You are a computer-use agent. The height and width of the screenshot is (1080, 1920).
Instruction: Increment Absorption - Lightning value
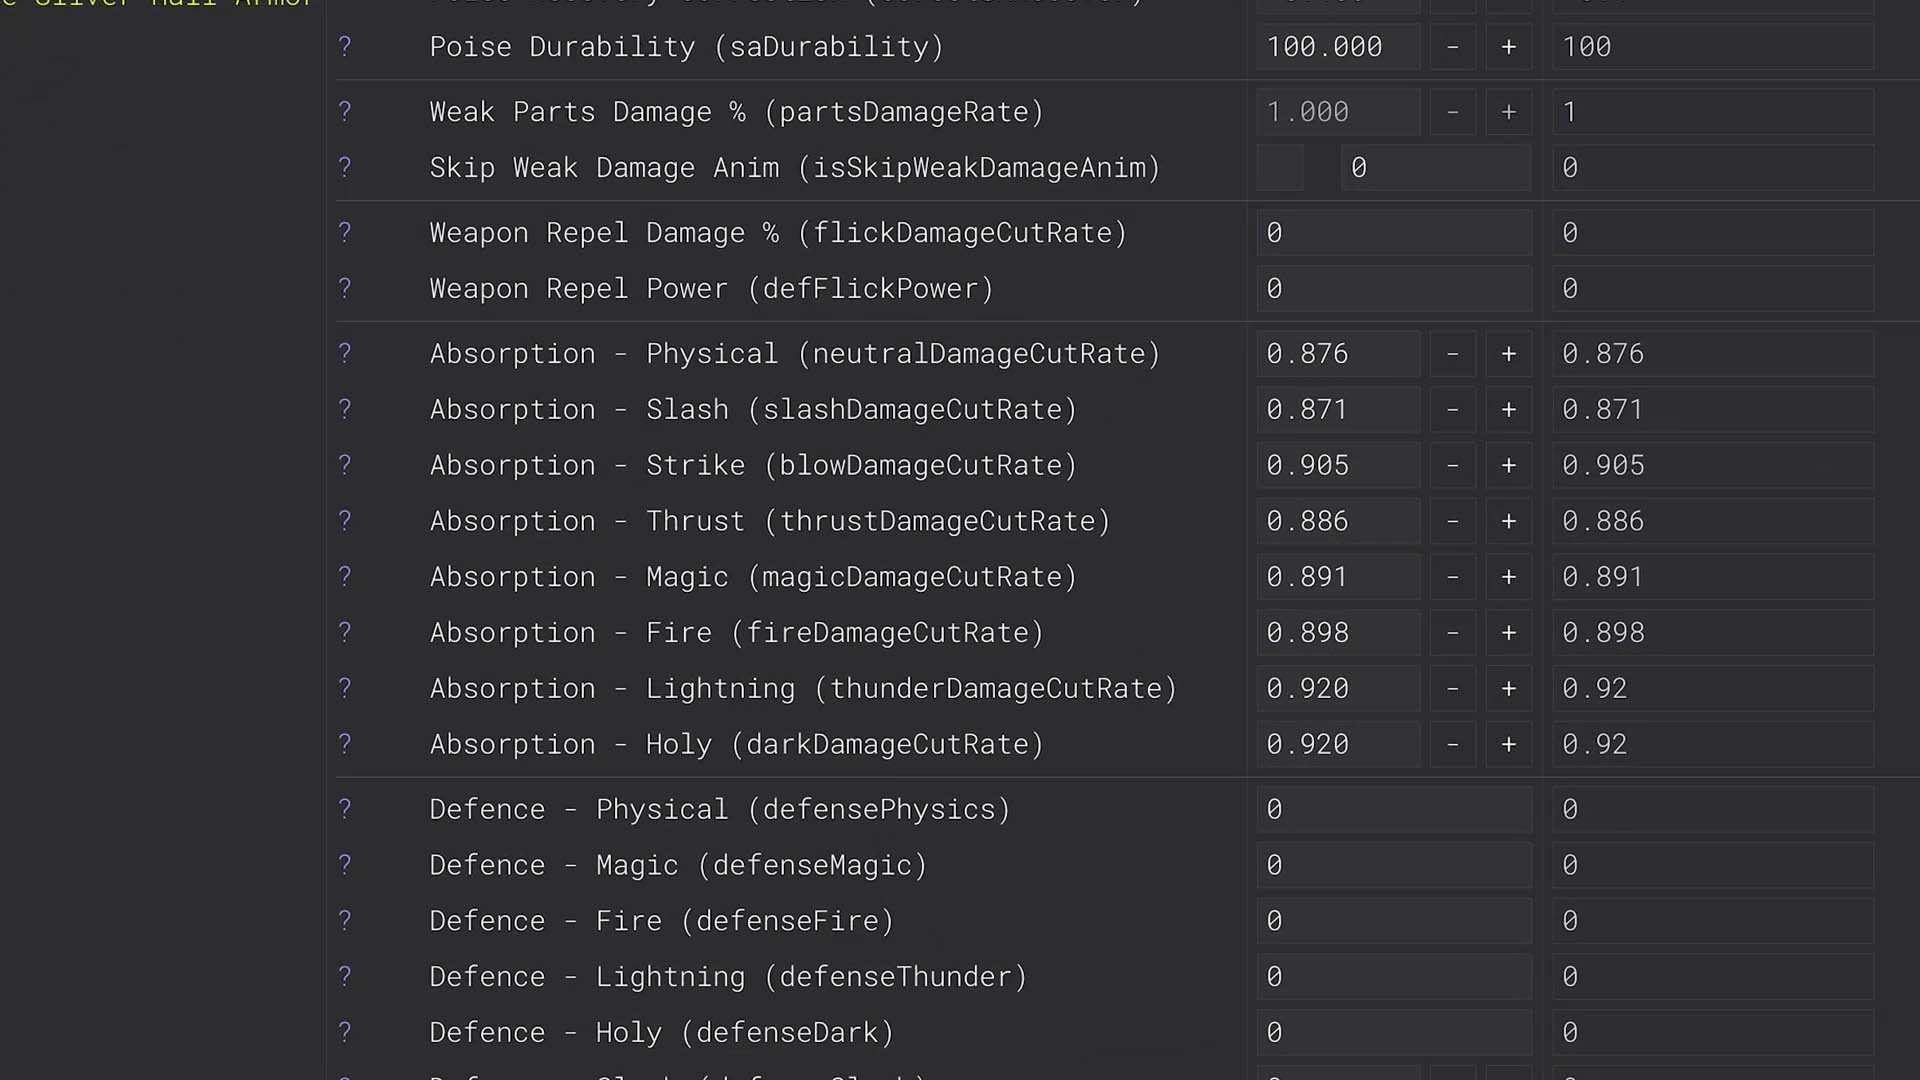coord(1508,689)
